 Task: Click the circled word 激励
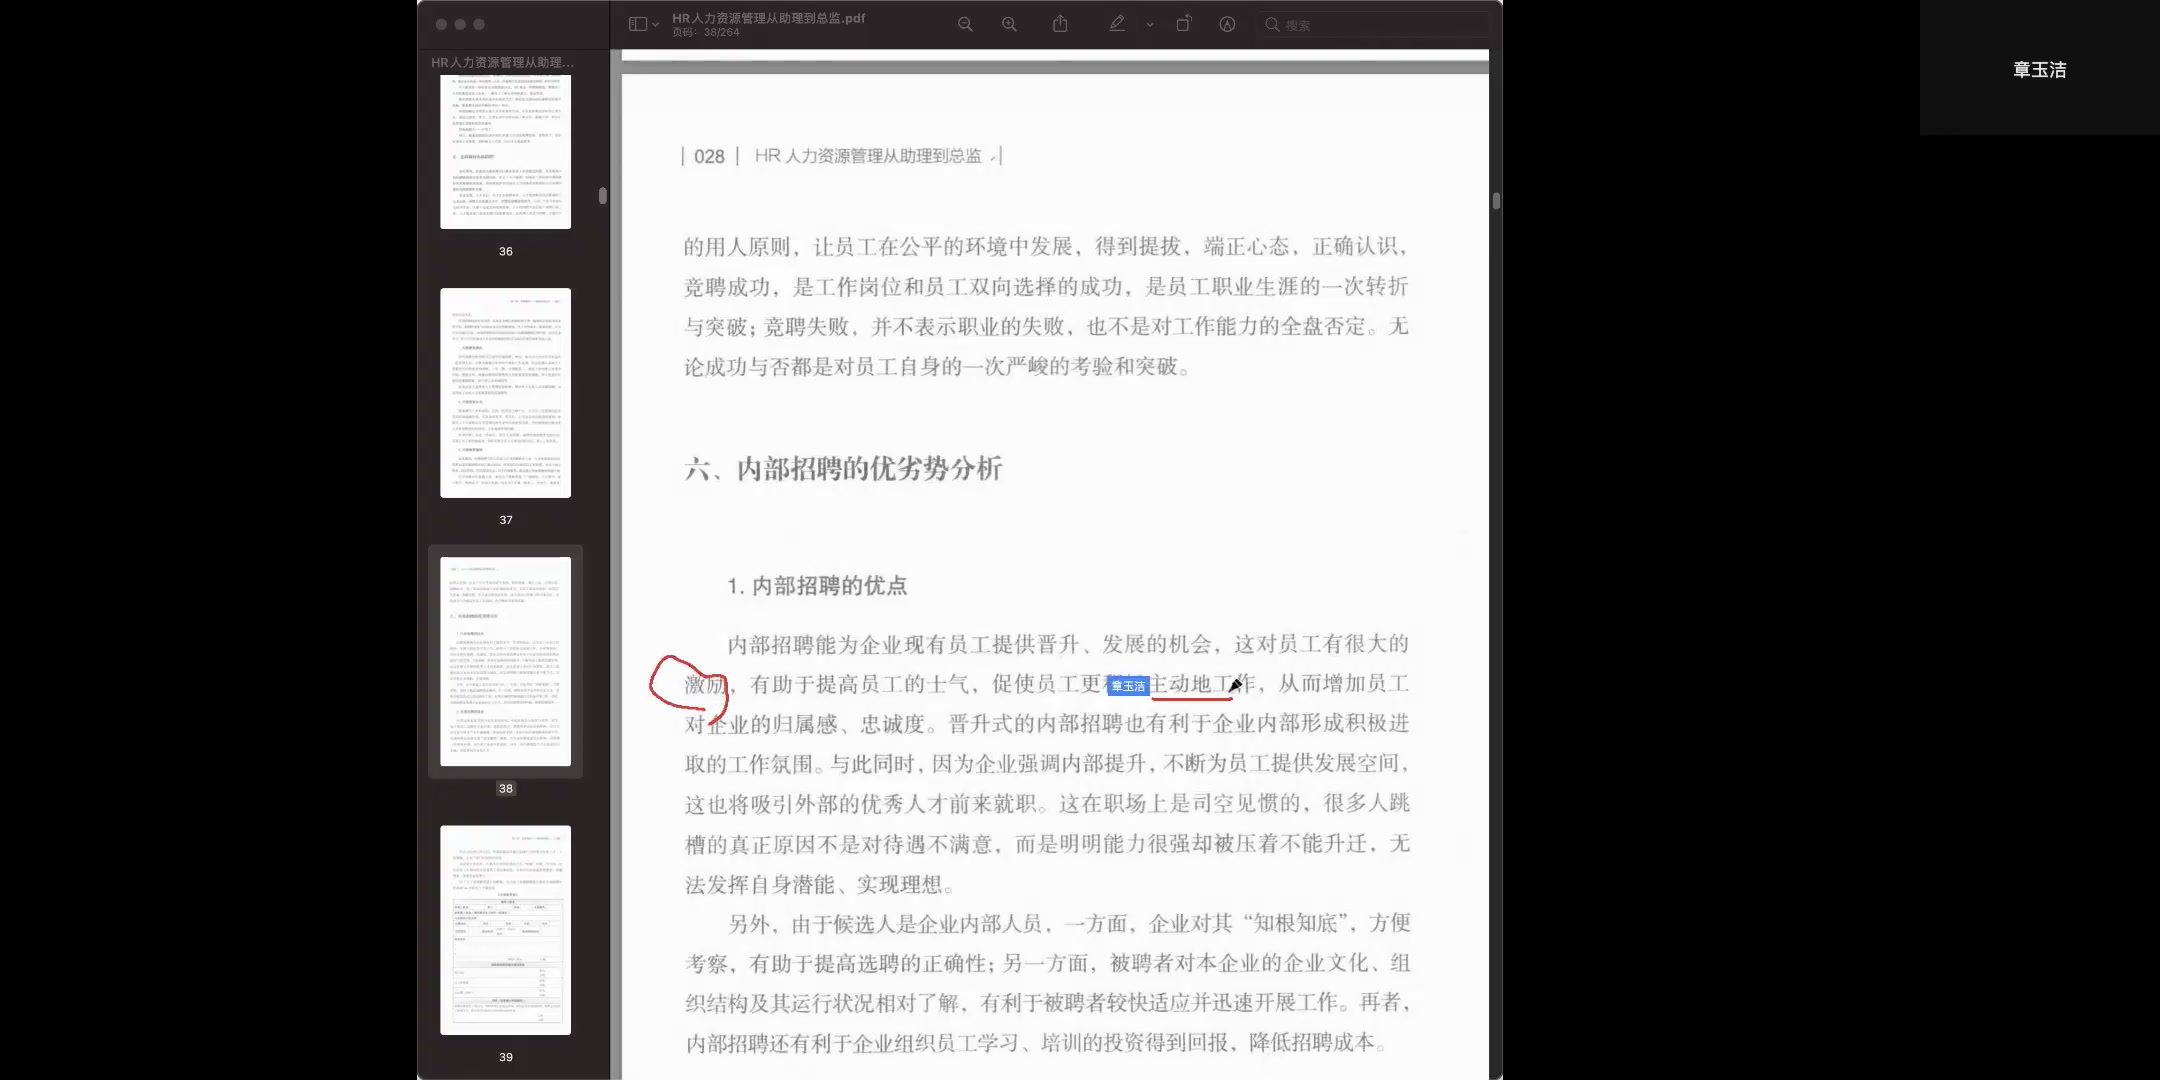point(706,684)
